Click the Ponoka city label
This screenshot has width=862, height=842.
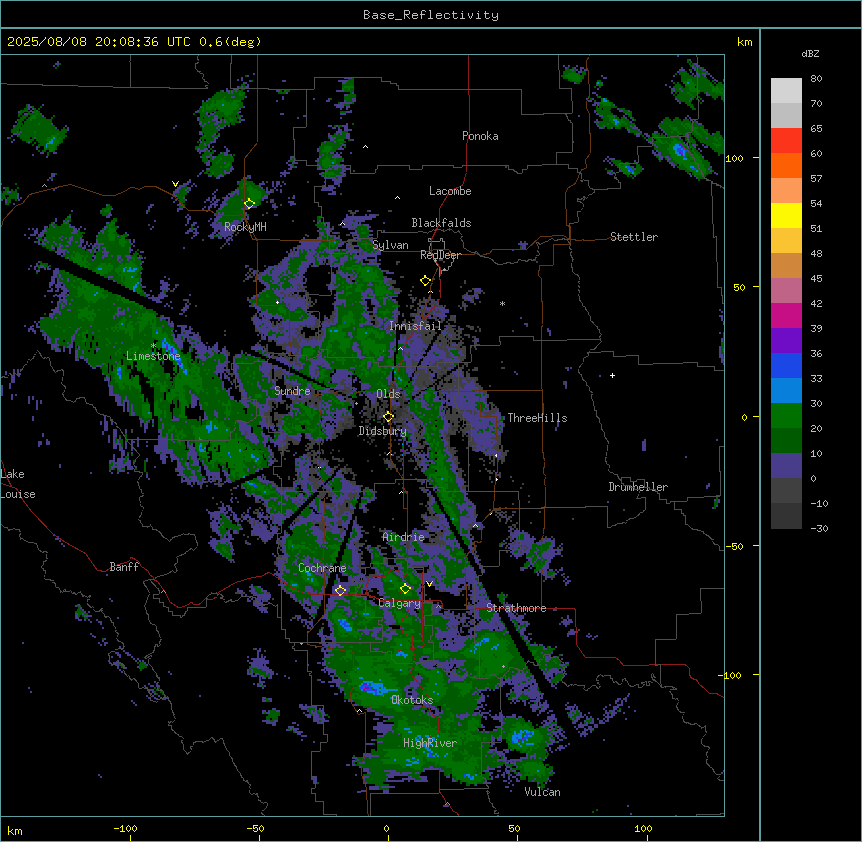(480, 136)
